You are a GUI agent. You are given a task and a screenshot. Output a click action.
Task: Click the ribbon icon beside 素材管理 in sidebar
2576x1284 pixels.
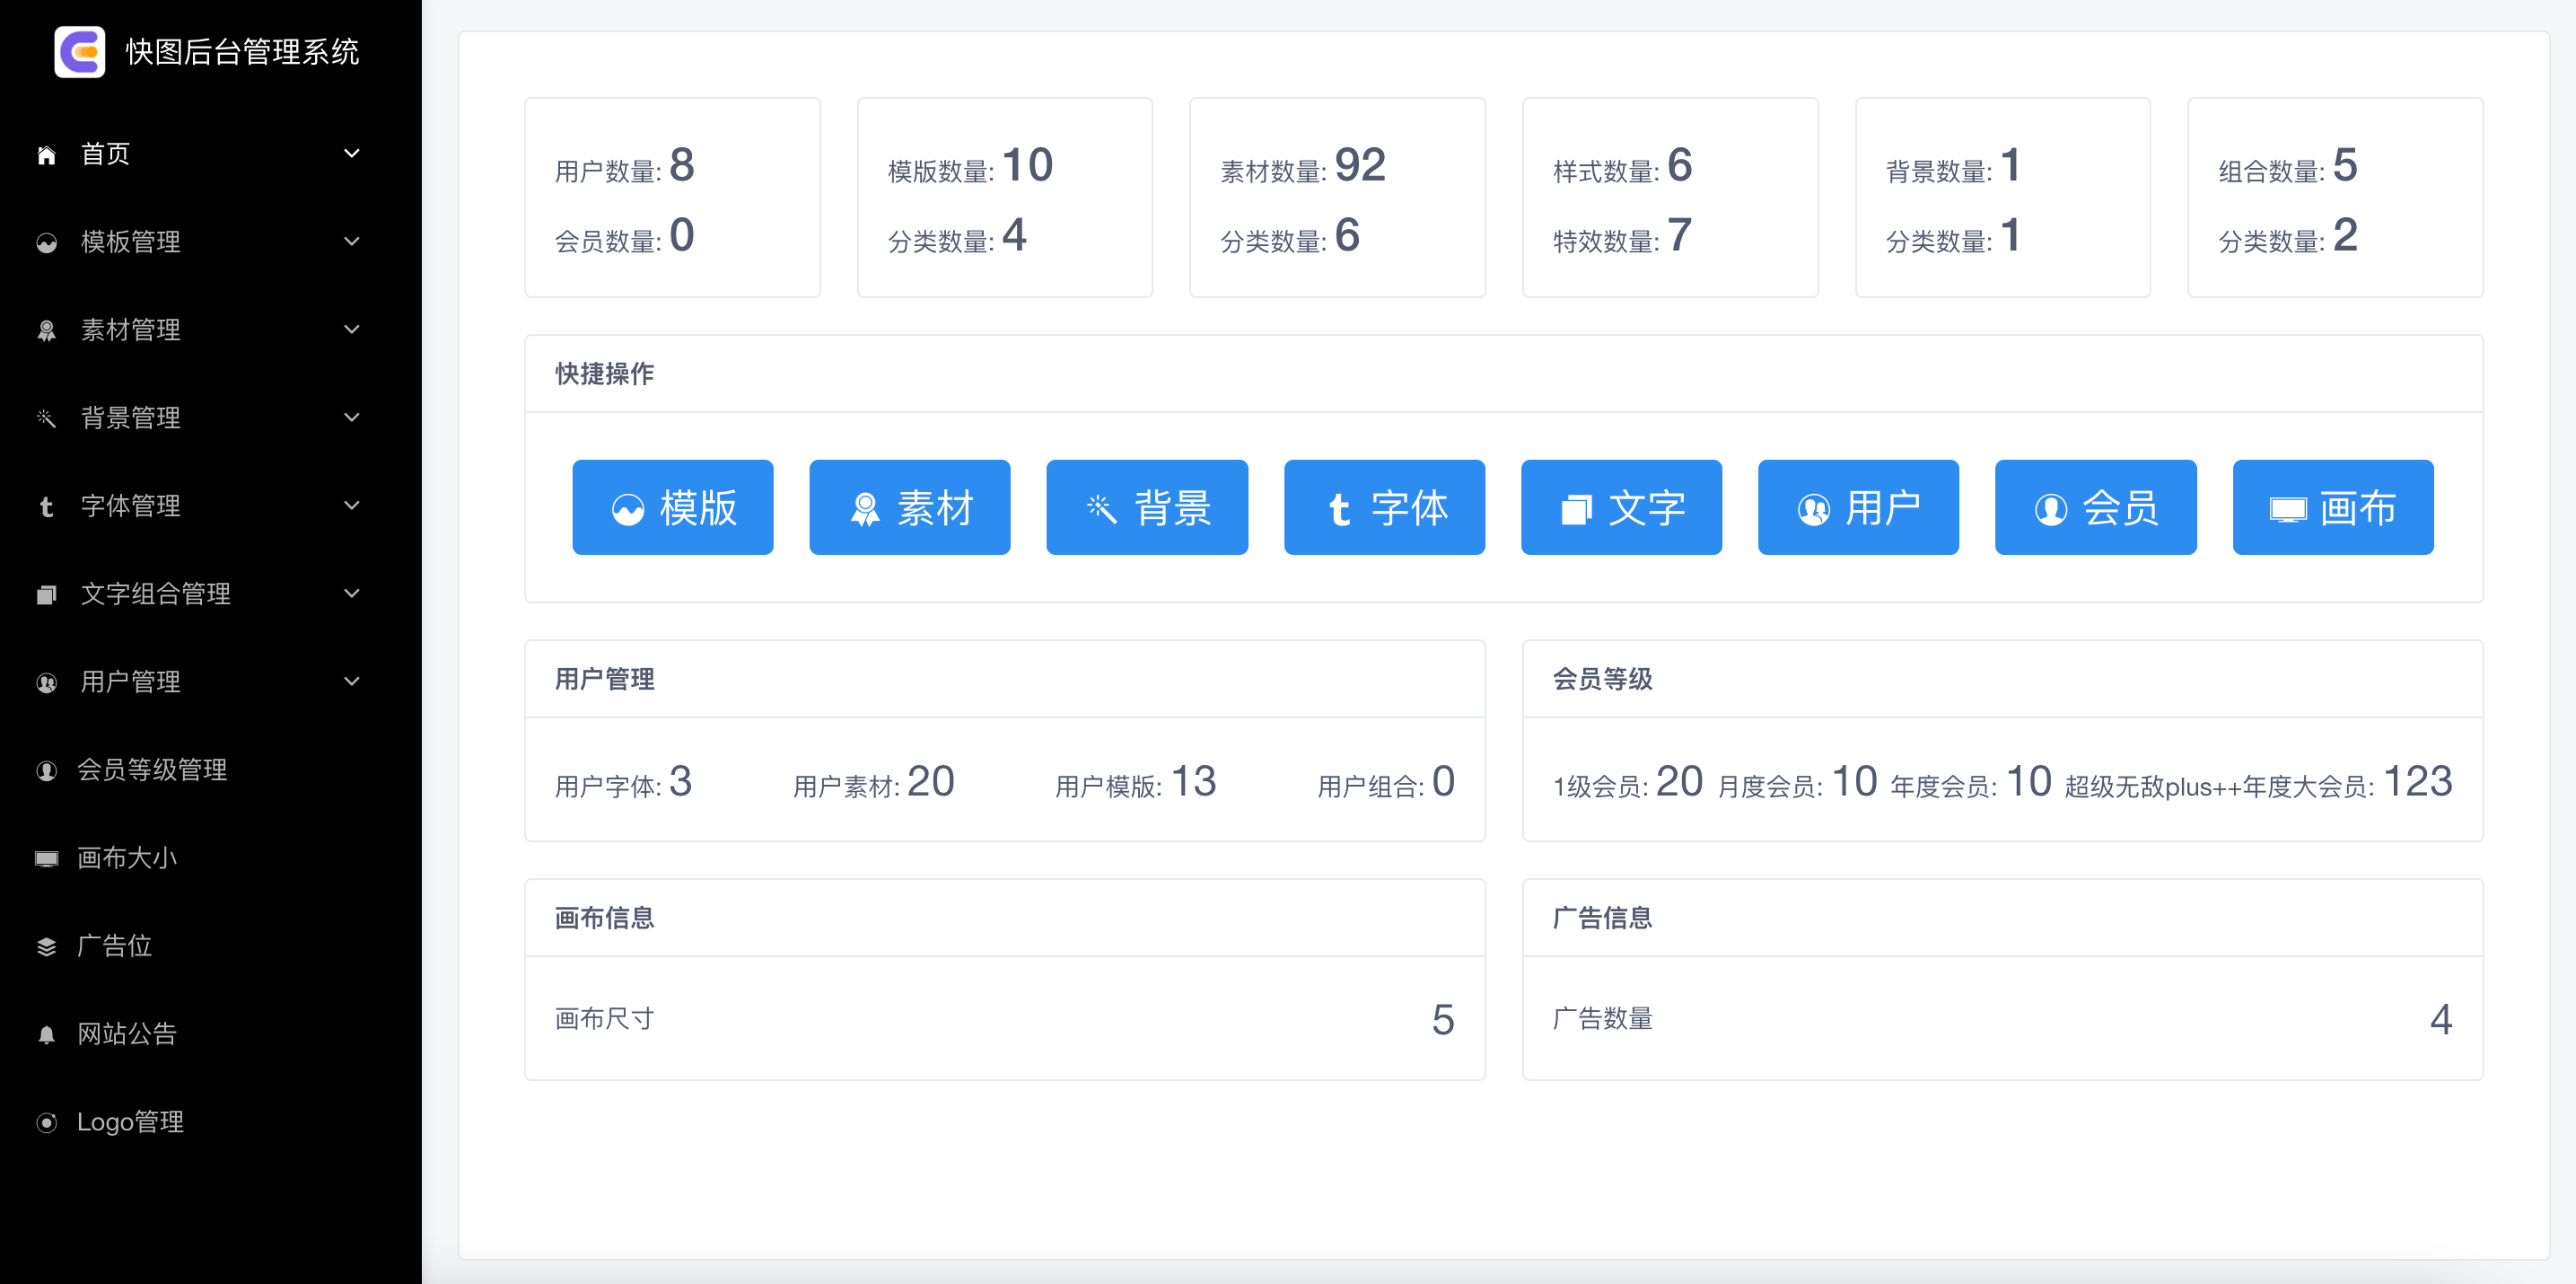coord(46,331)
